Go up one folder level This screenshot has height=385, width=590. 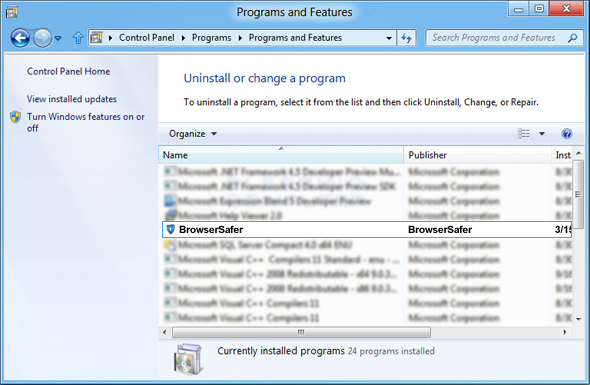78,38
